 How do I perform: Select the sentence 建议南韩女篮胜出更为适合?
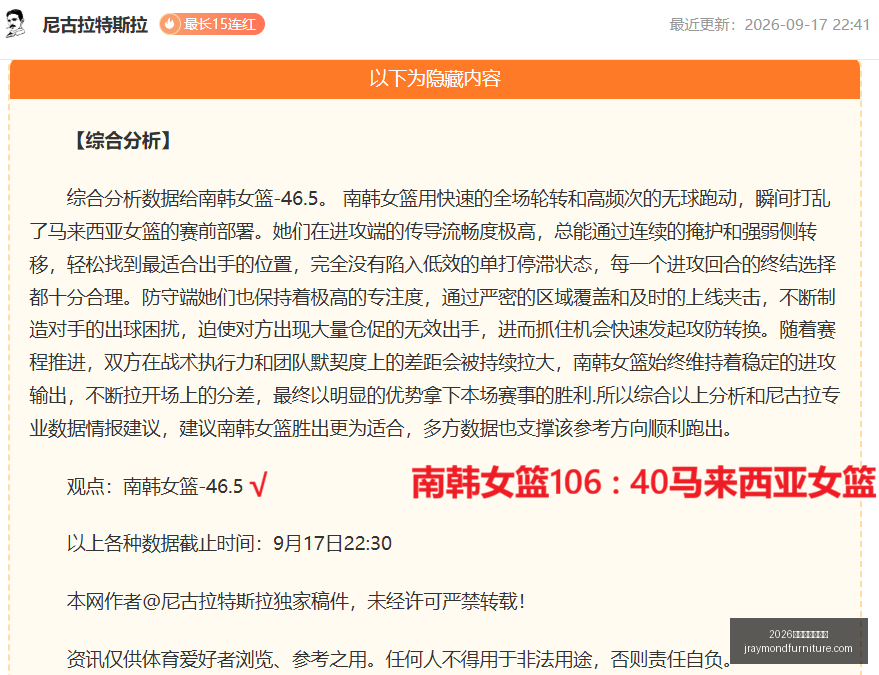(x=292, y=428)
